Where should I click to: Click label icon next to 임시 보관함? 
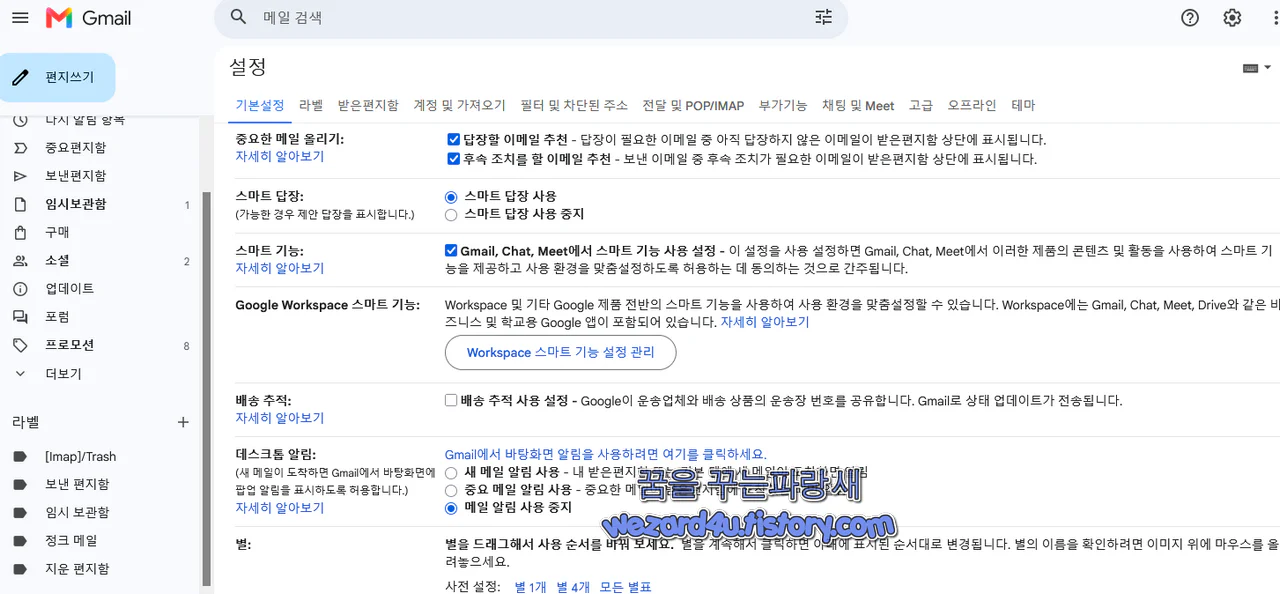(x=20, y=512)
